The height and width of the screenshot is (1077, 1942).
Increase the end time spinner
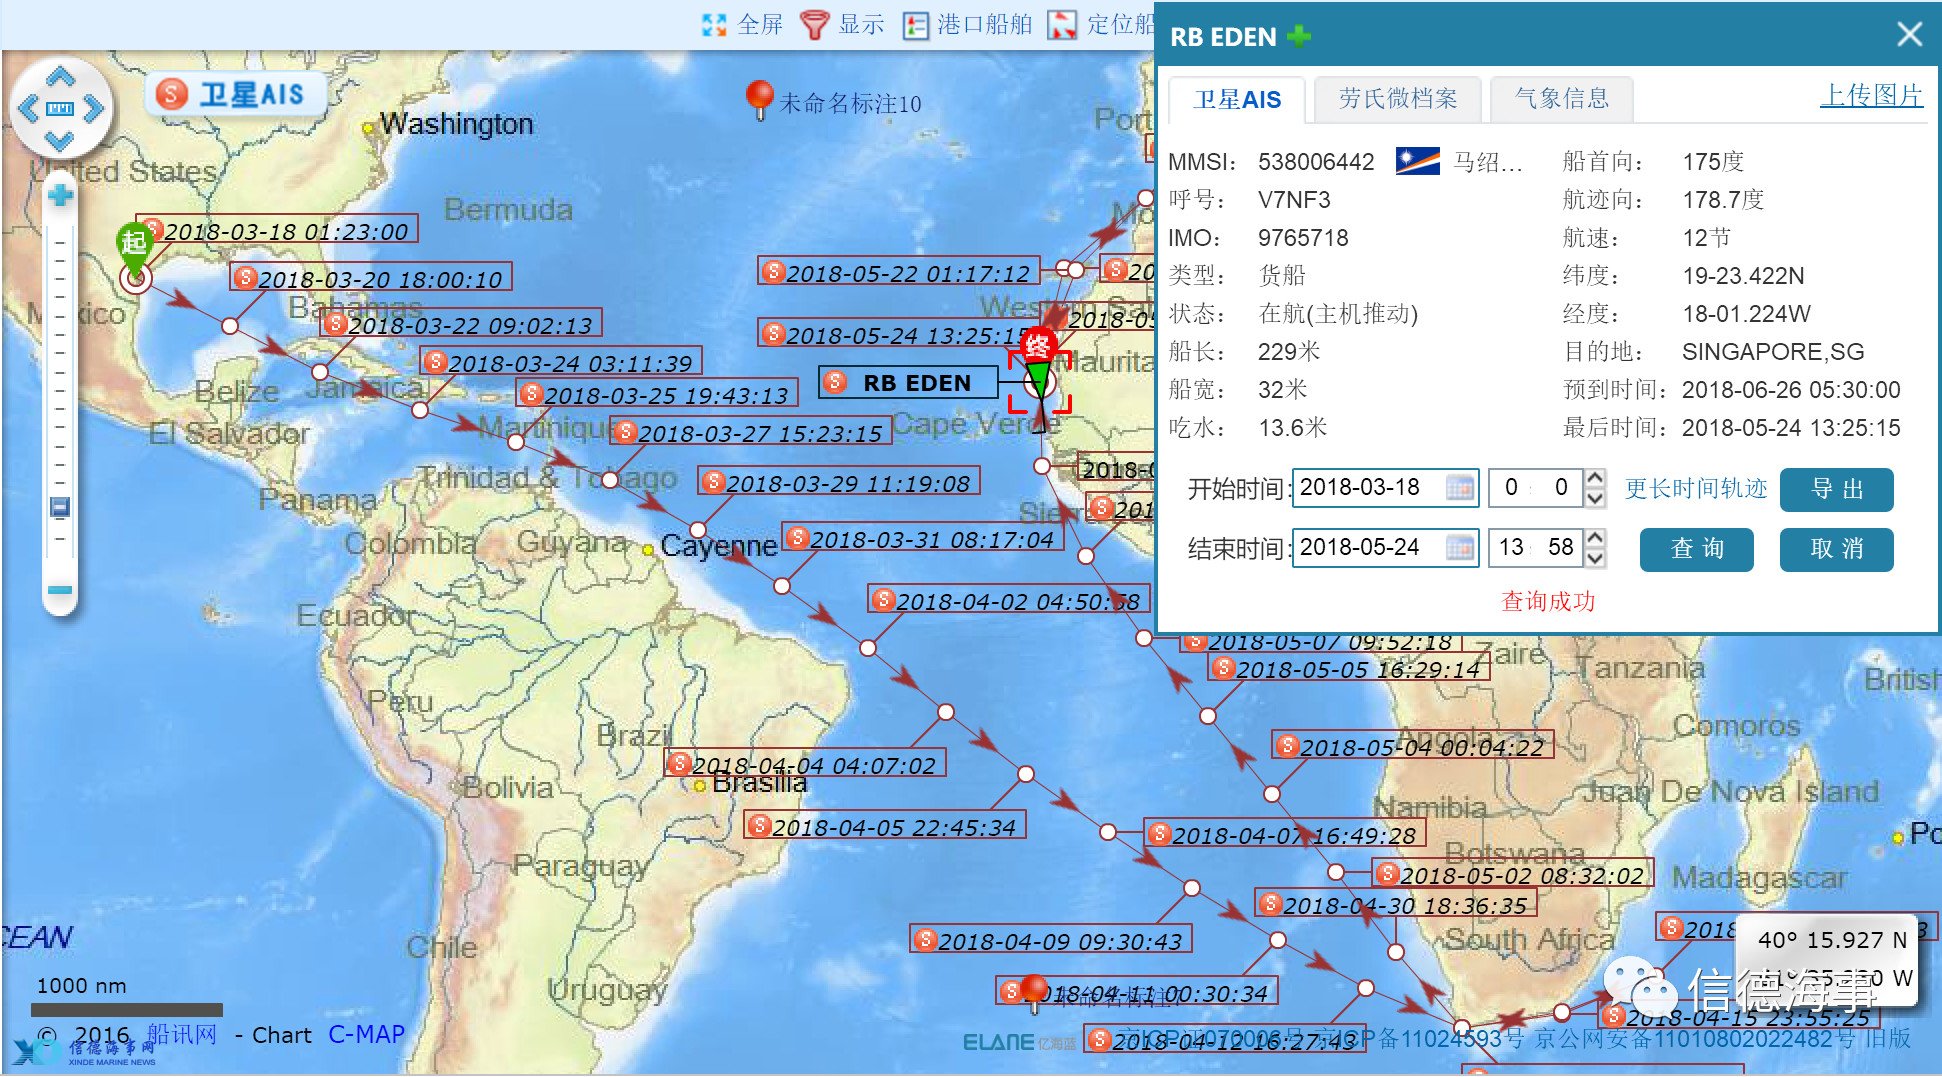[1595, 538]
